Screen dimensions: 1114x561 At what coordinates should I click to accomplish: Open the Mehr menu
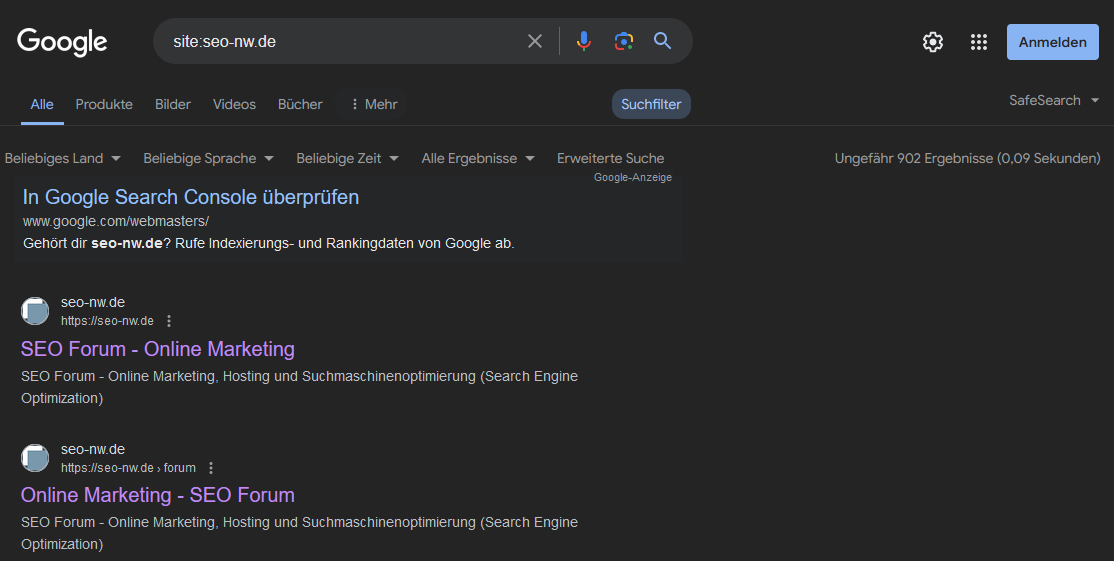(373, 104)
